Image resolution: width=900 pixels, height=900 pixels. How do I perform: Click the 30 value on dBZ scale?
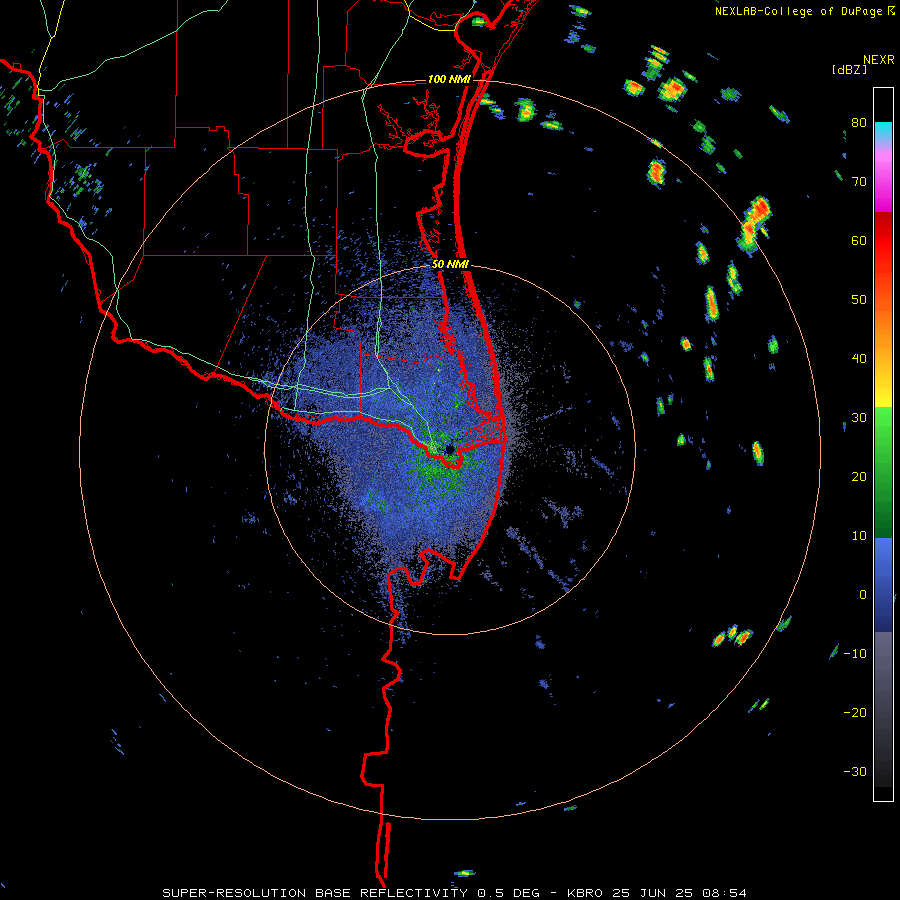859,417
